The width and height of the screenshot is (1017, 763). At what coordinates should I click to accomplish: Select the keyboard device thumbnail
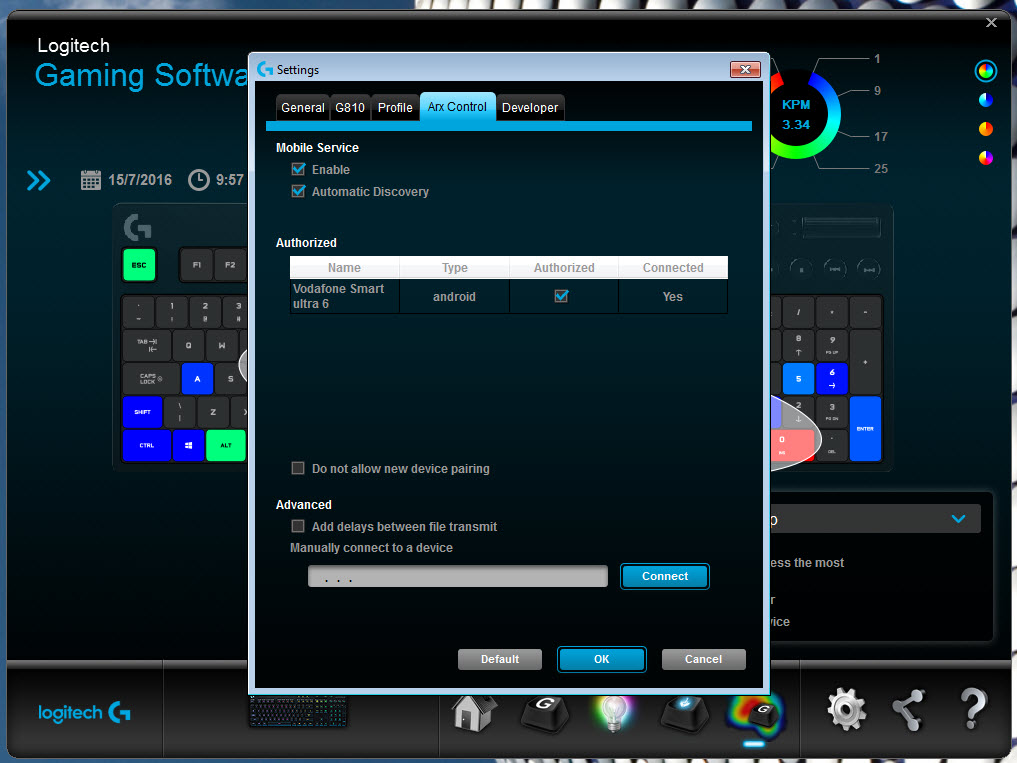298,711
